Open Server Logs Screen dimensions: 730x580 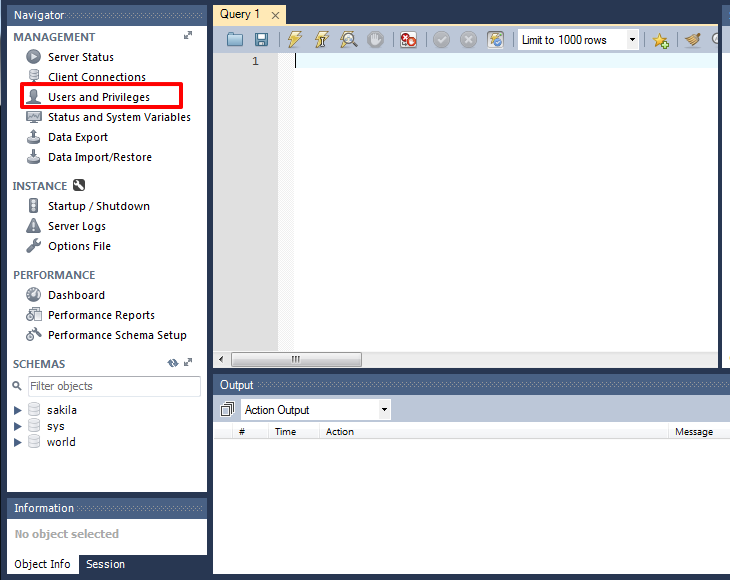77,226
